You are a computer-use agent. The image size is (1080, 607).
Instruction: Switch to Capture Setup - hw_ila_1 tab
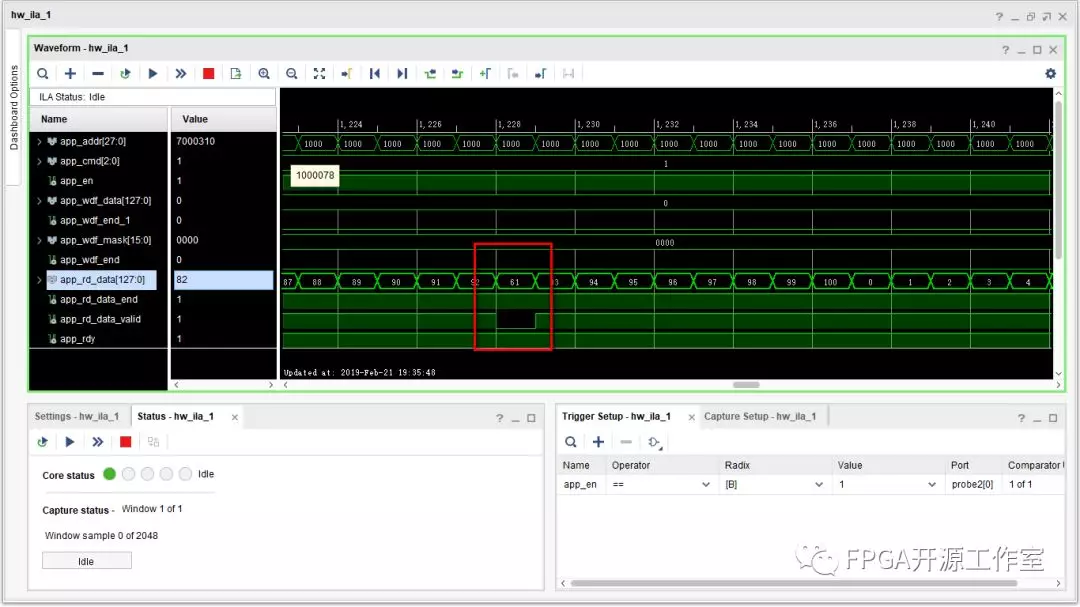click(759, 416)
